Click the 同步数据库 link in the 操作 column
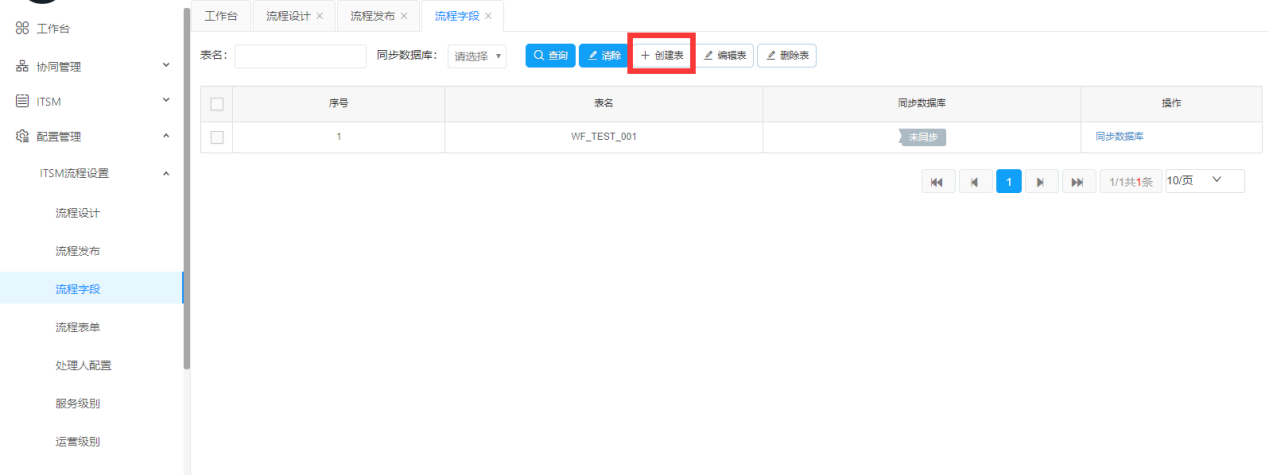 [1119, 137]
